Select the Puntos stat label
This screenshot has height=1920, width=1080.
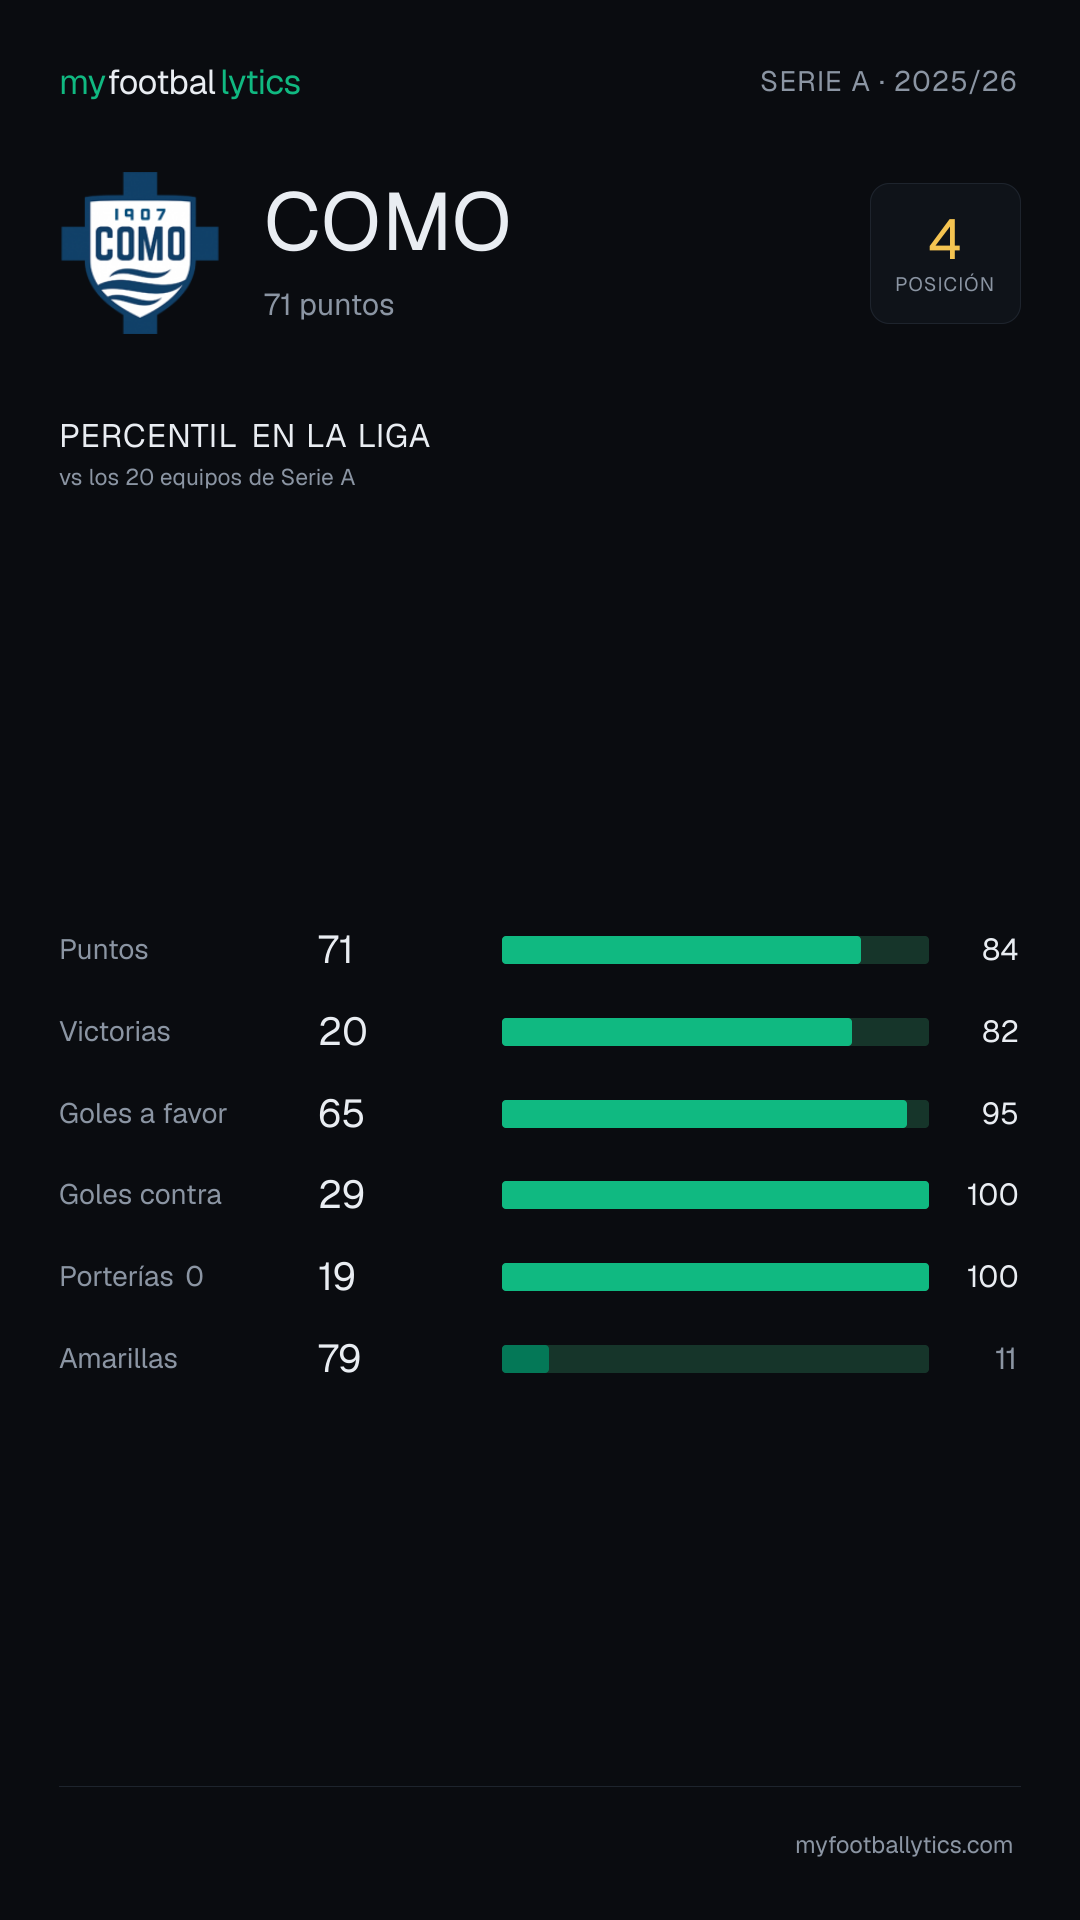click(x=104, y=950)
